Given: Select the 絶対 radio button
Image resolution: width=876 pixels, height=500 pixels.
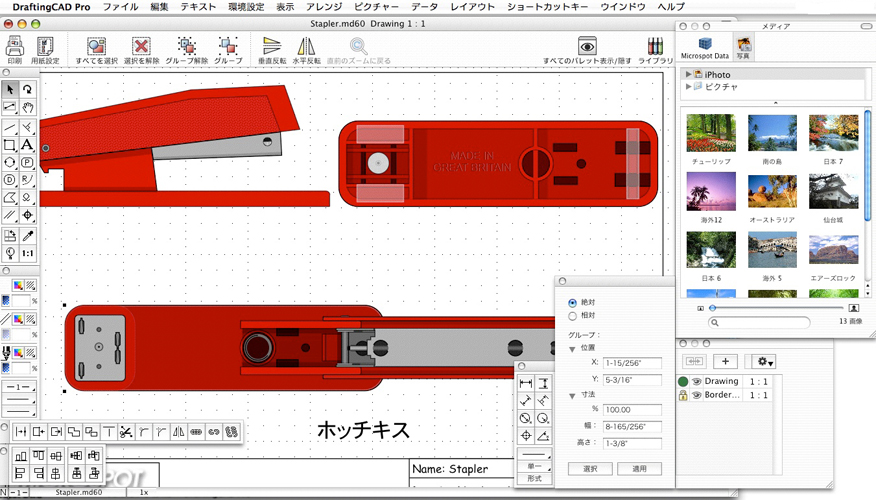Looking at the screenshot, I should 572,302.
